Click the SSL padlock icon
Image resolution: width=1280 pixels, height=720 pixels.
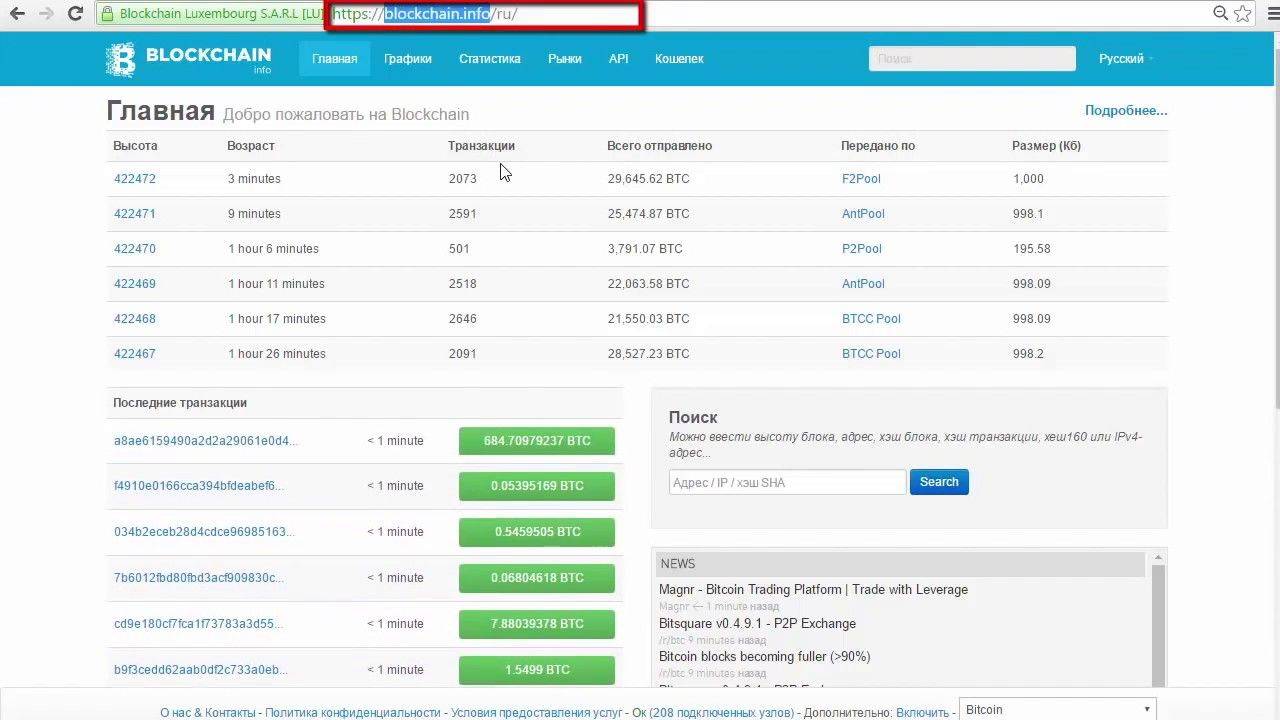(109, 14)
